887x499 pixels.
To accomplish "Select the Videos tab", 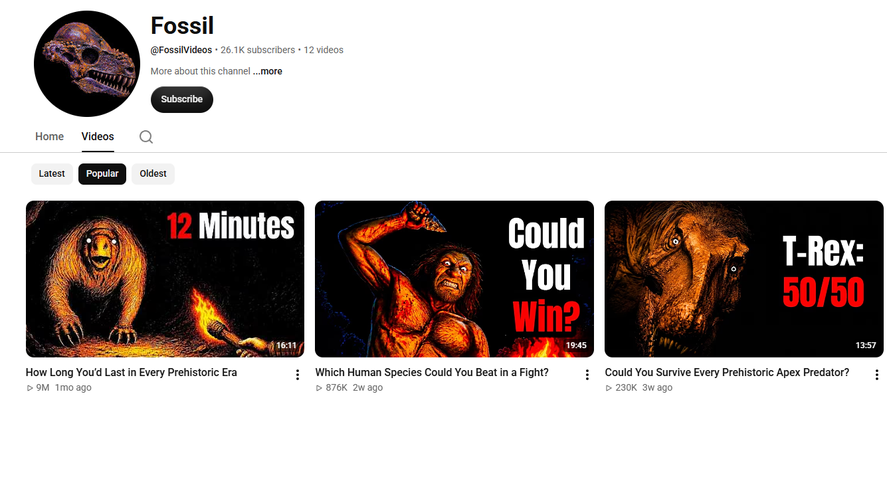I will 97,136.
